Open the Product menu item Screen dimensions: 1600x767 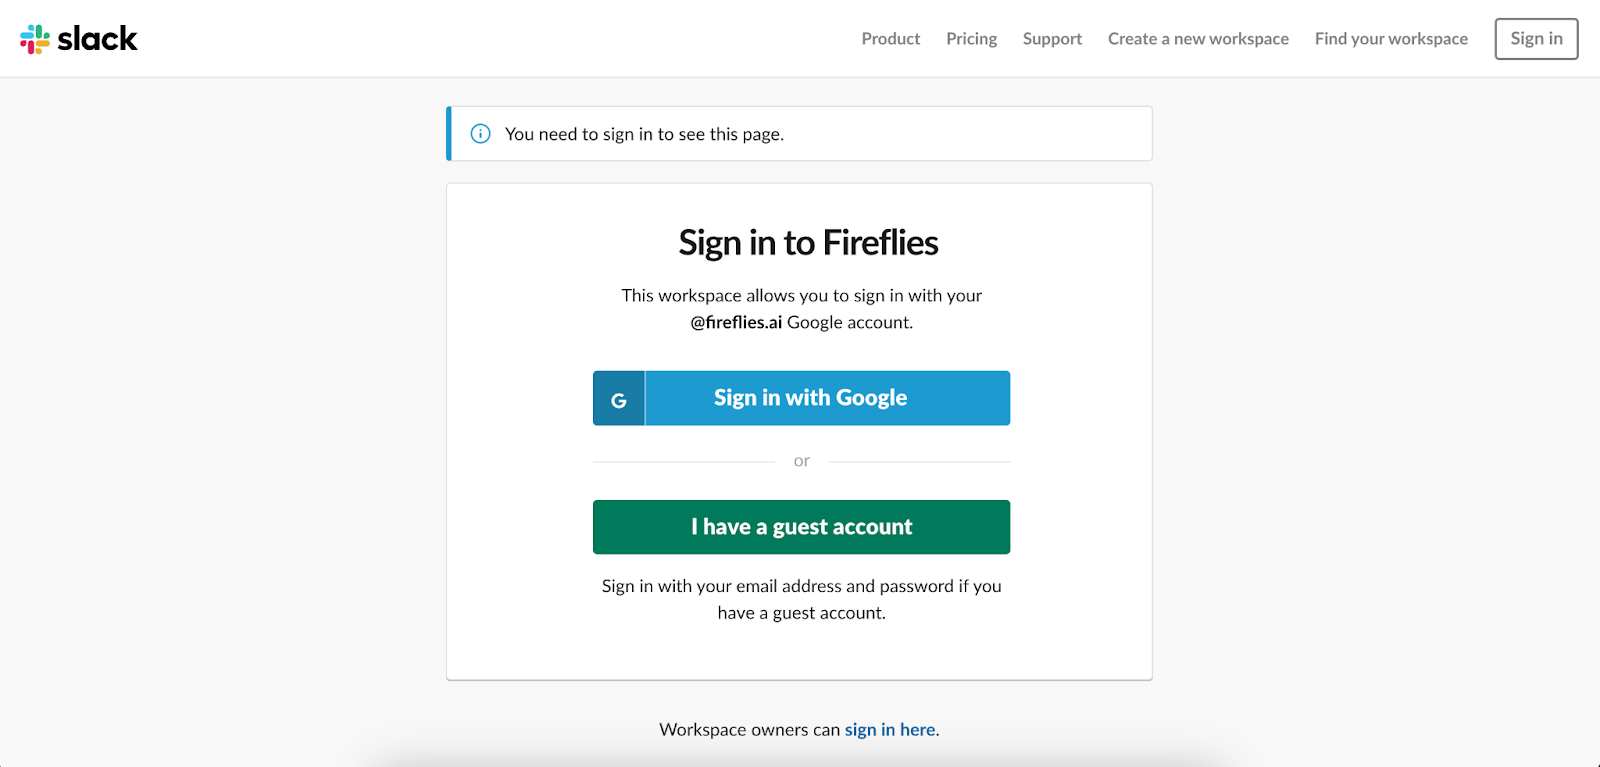891,39
